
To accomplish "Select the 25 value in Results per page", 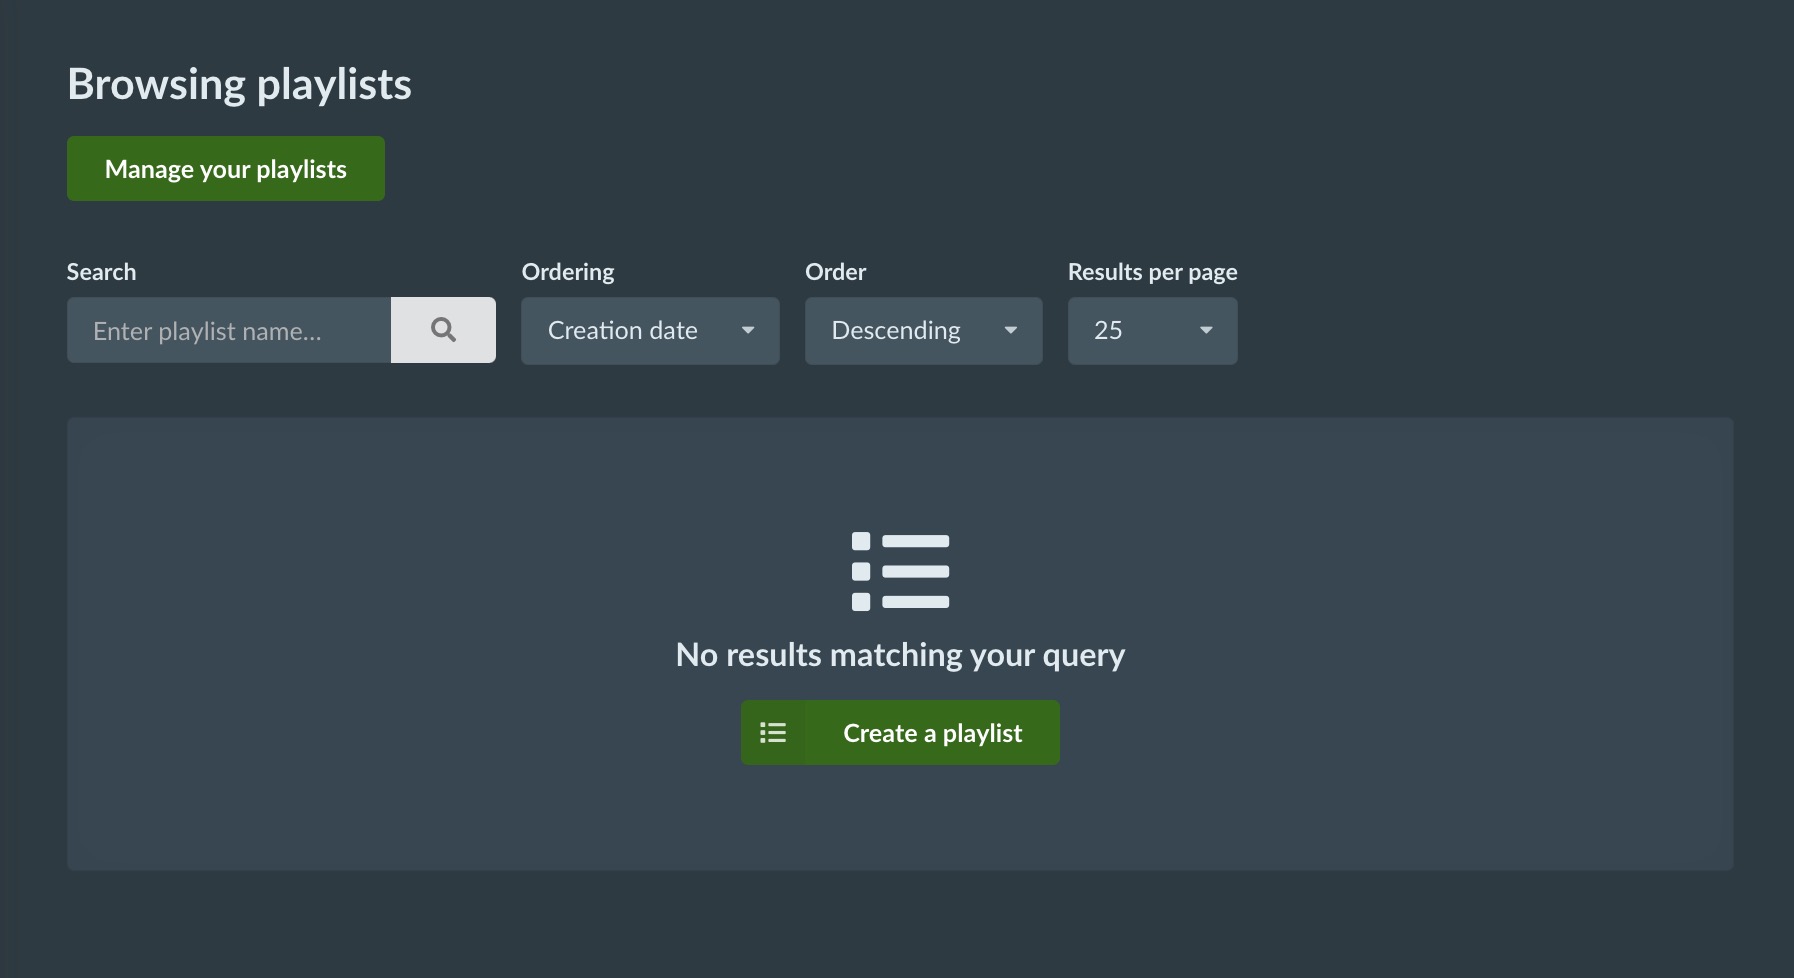I will tap(1108, 330).
